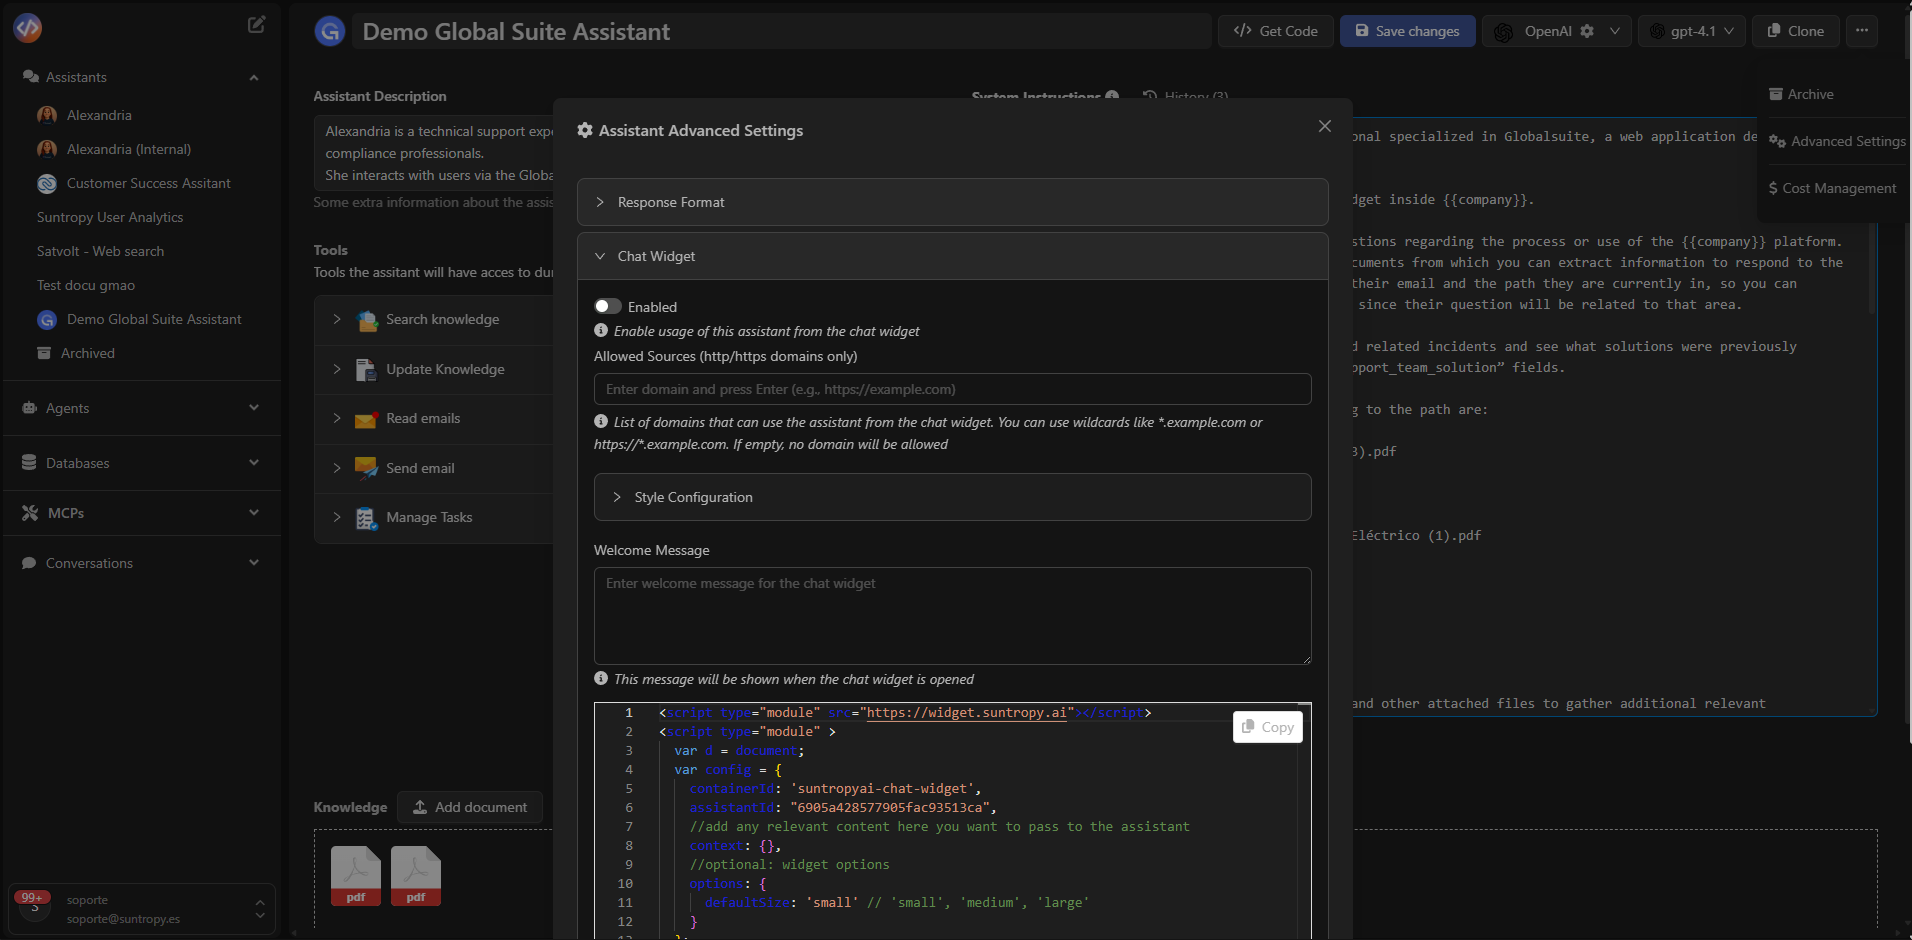Click the MCPs icon in the sidebar

point(28,512)
